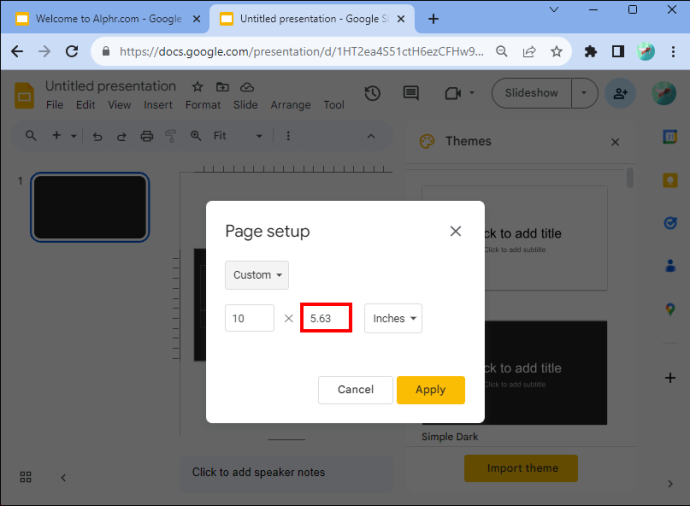The width and height of the screenshot is (690, 506).
Task: Open the Custom size dropdown
Action: pos(257,275)
